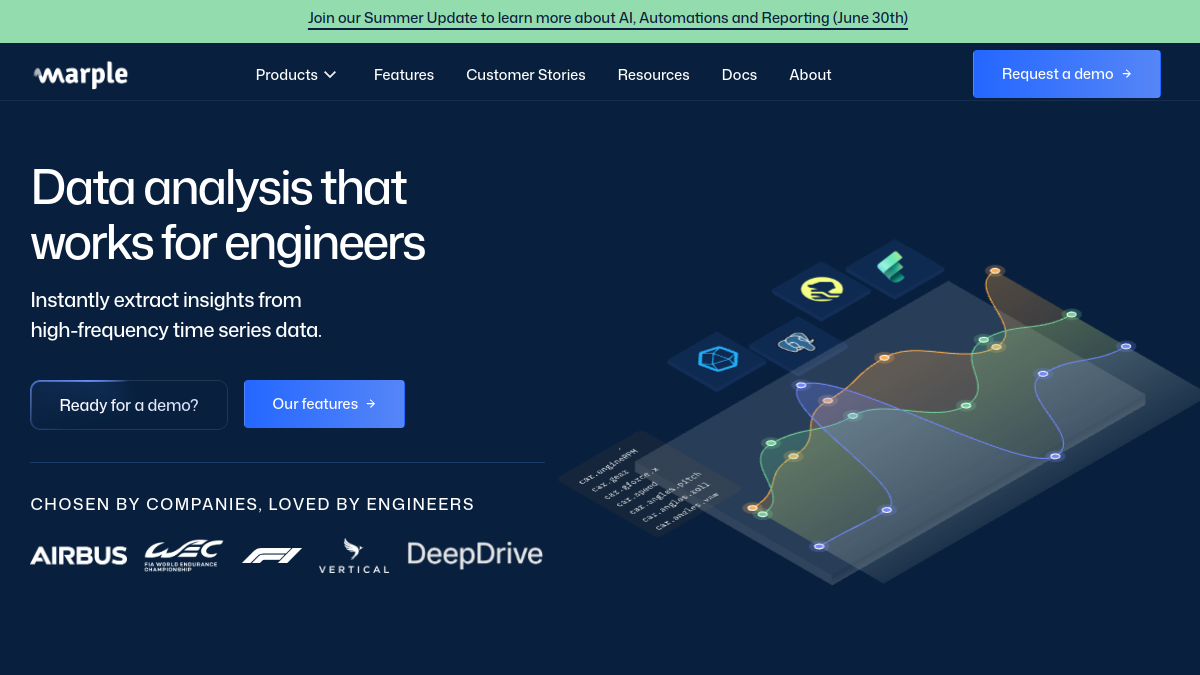This screenshot has width=1200, height=675.
Task: Click the Airbus company logo
Action: (x=79, y=556)
